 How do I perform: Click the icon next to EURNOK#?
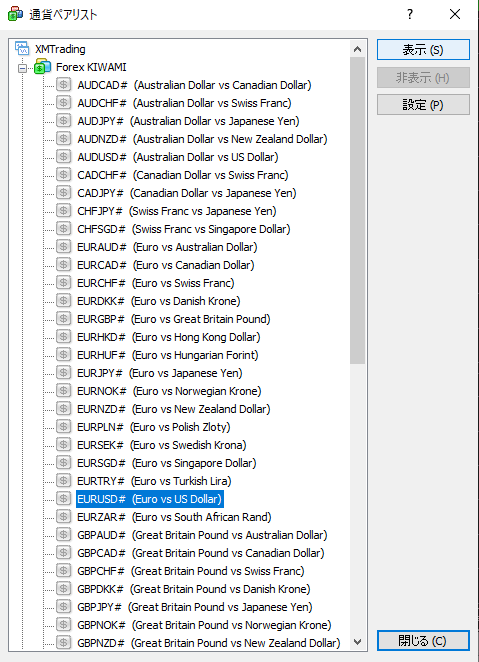pos(63,391)
